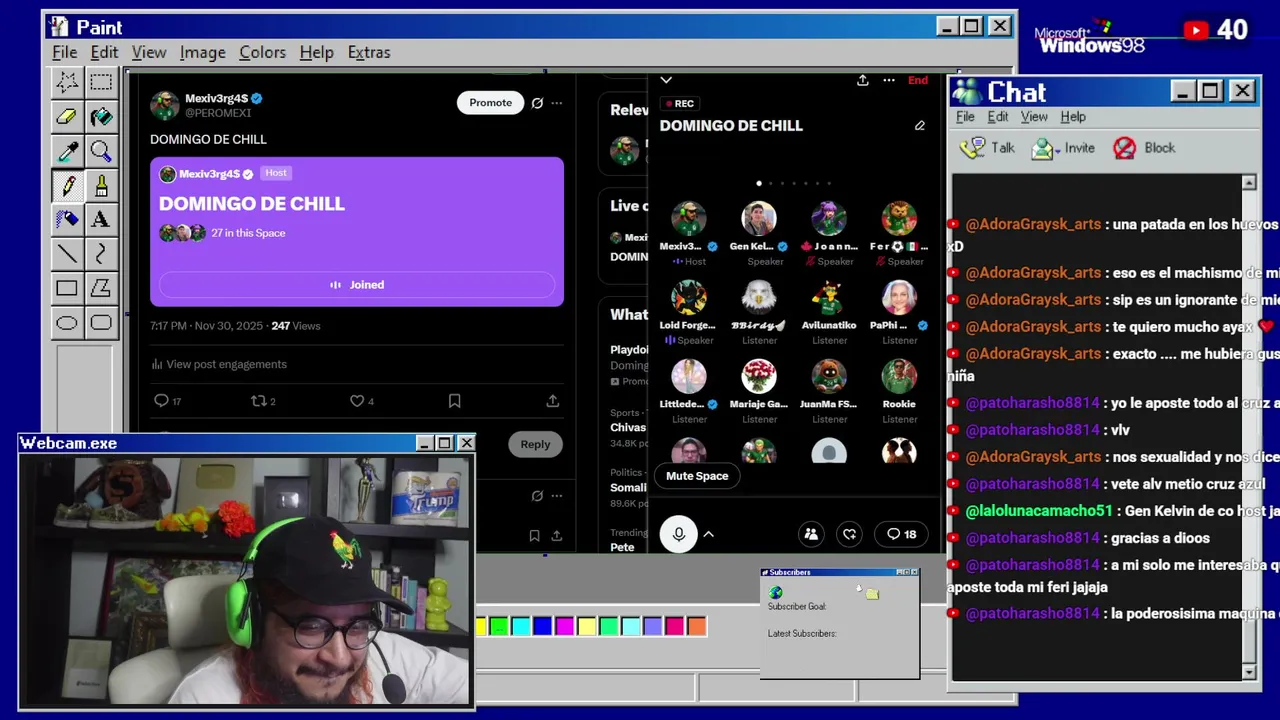Open the Colors menu in Paint
The width and height of the screenshot is (1280, 720).
click(x=262, y=52)
